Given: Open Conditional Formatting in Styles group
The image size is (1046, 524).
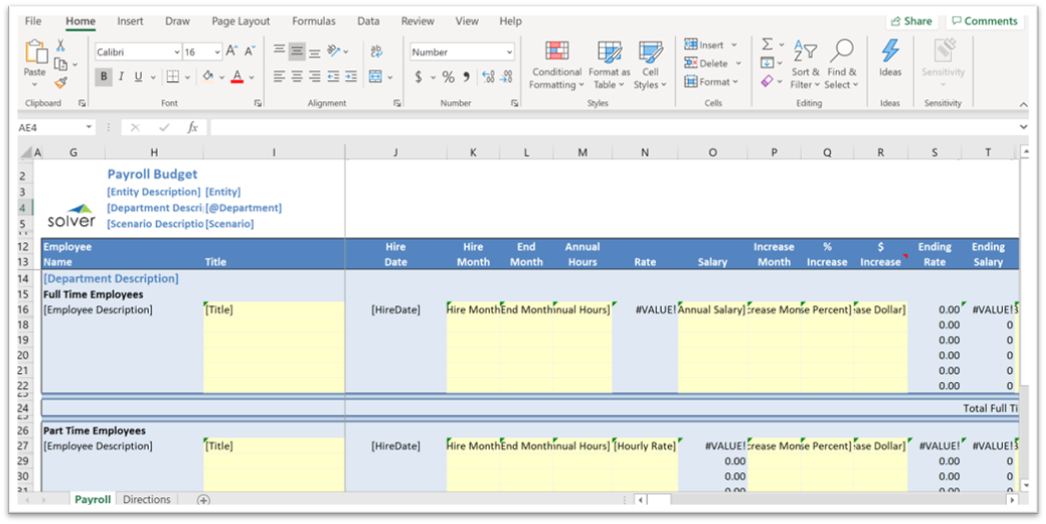Looking at the screenshot, I should (x=557, y=65).
